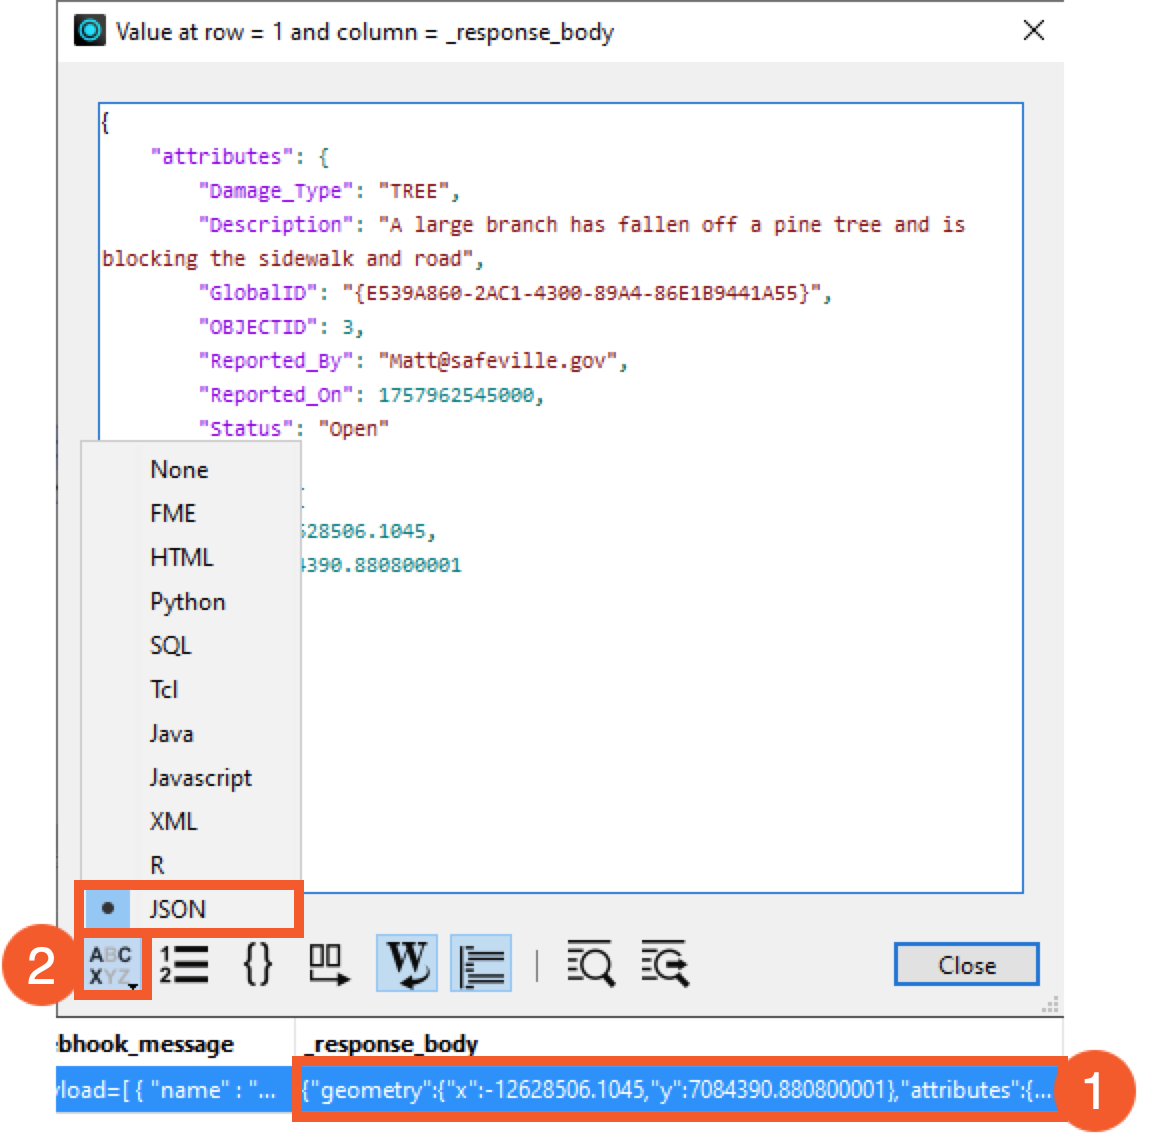Pick Javascript highlighting option
Screen dimensions: 1150x1136
201,777
